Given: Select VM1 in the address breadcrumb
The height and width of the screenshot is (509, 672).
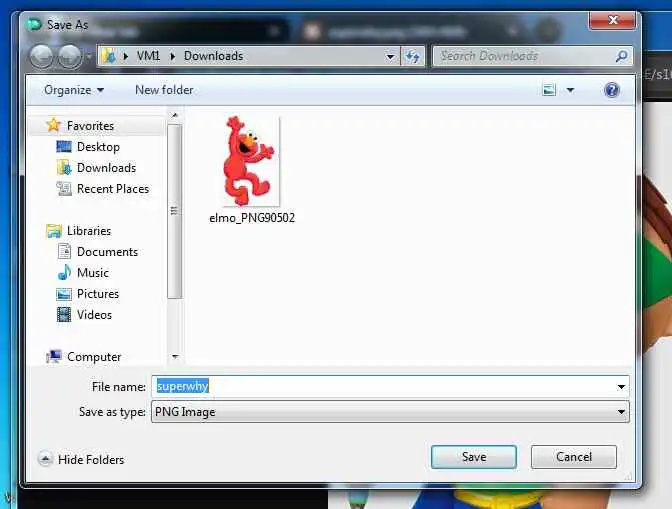Looking at the screenshot, I should click(148, 56).
